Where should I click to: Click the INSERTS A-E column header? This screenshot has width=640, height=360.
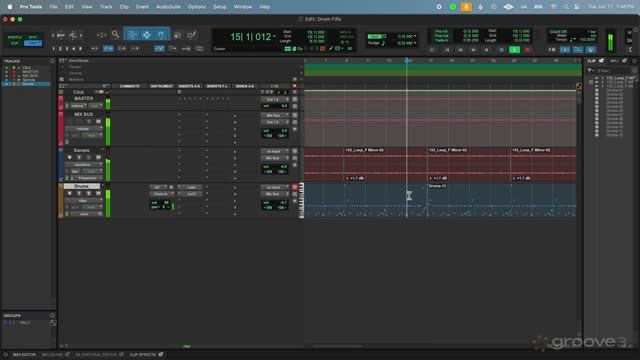pos(189,86)
